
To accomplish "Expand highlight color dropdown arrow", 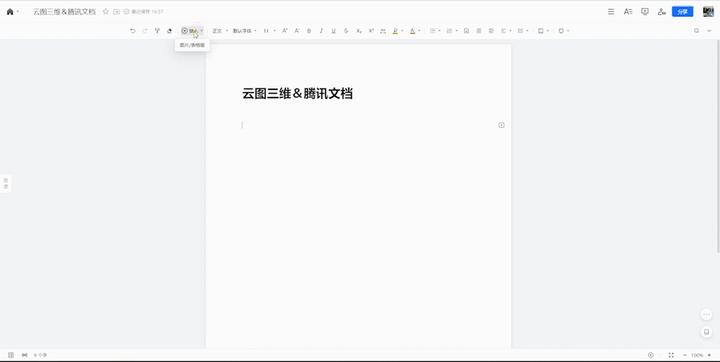I will (402, 31).
